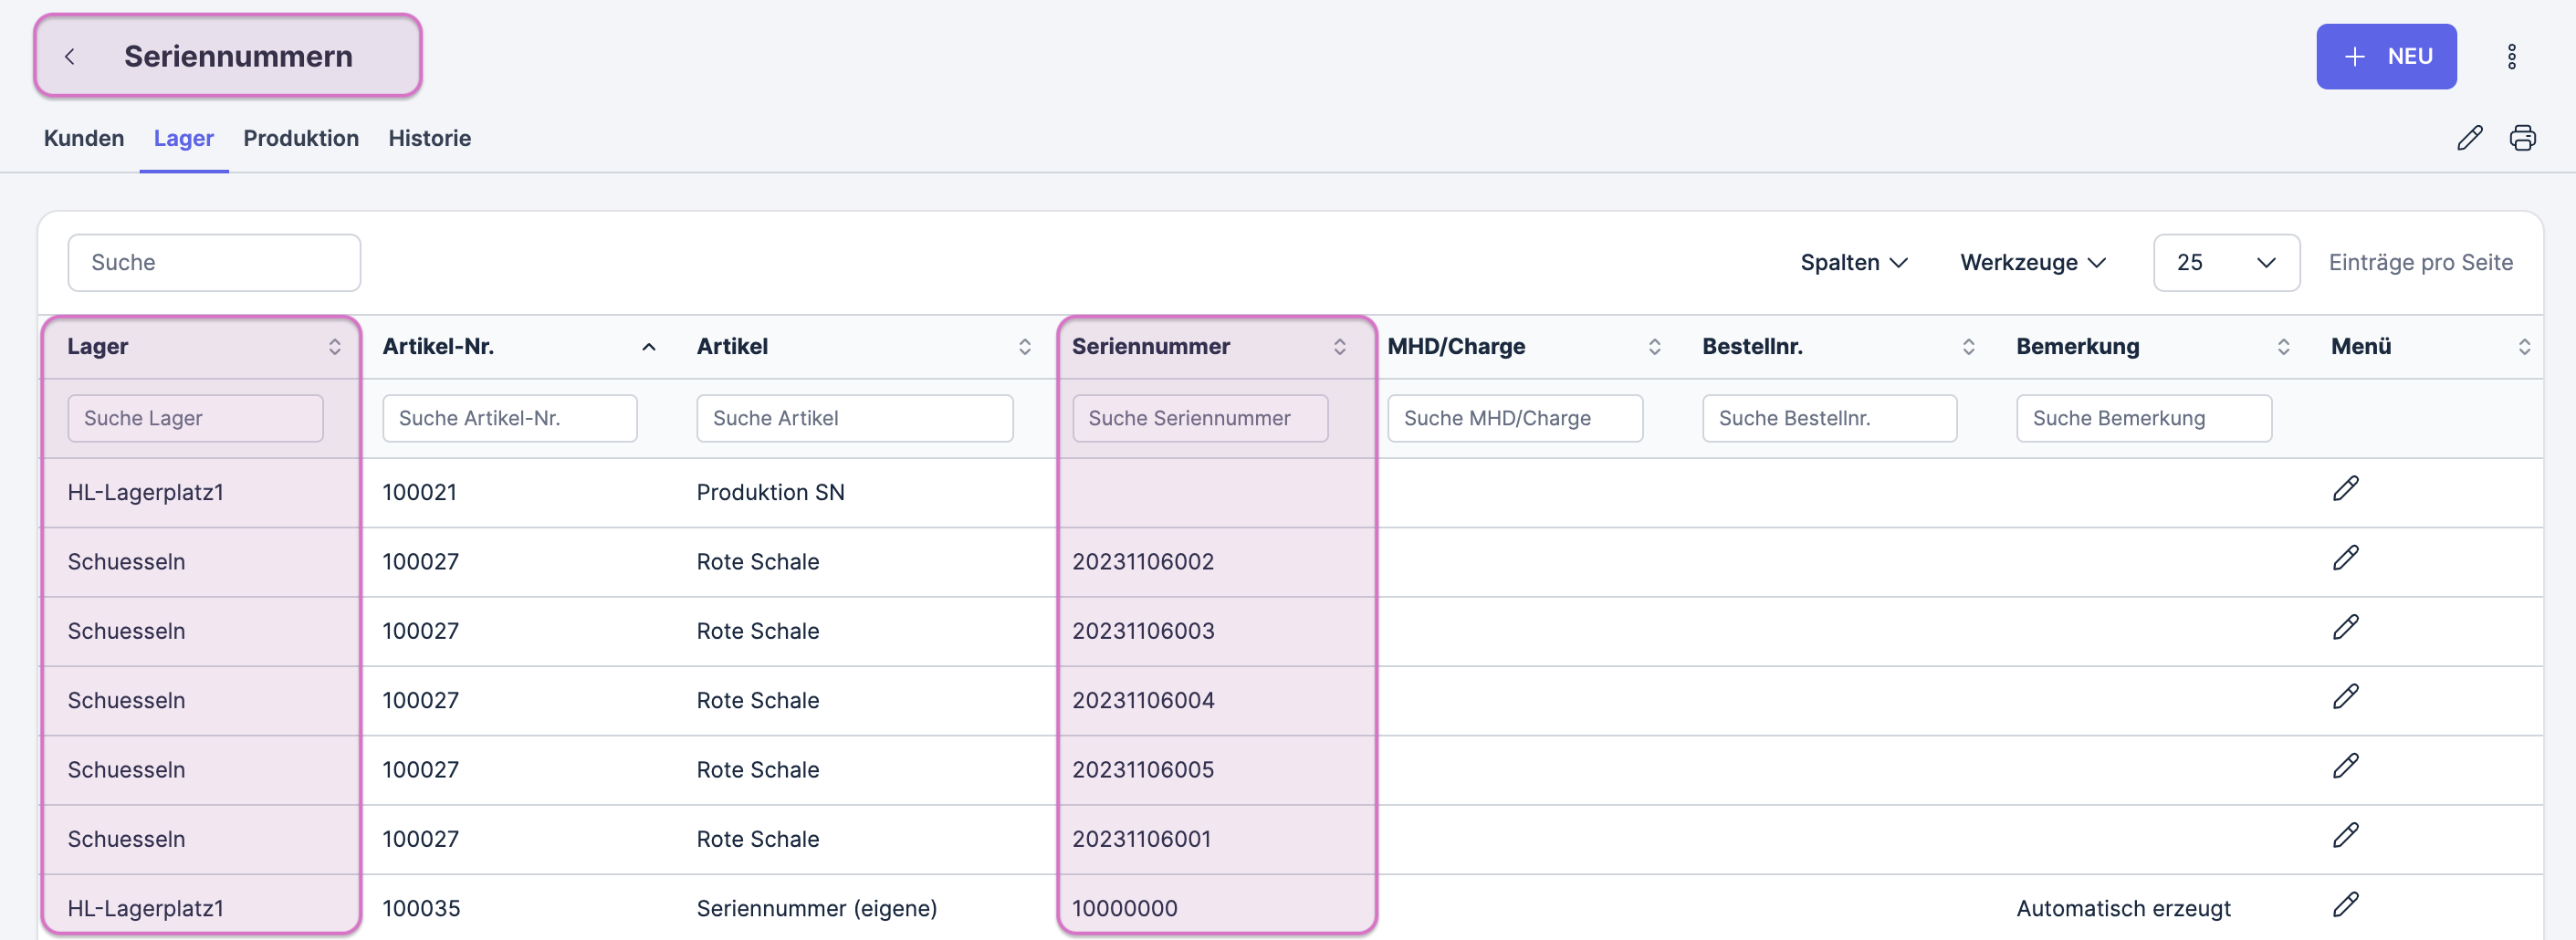The image size is (2576, 940).
Task: Click the main Suche search field
Action: point(214,263)
